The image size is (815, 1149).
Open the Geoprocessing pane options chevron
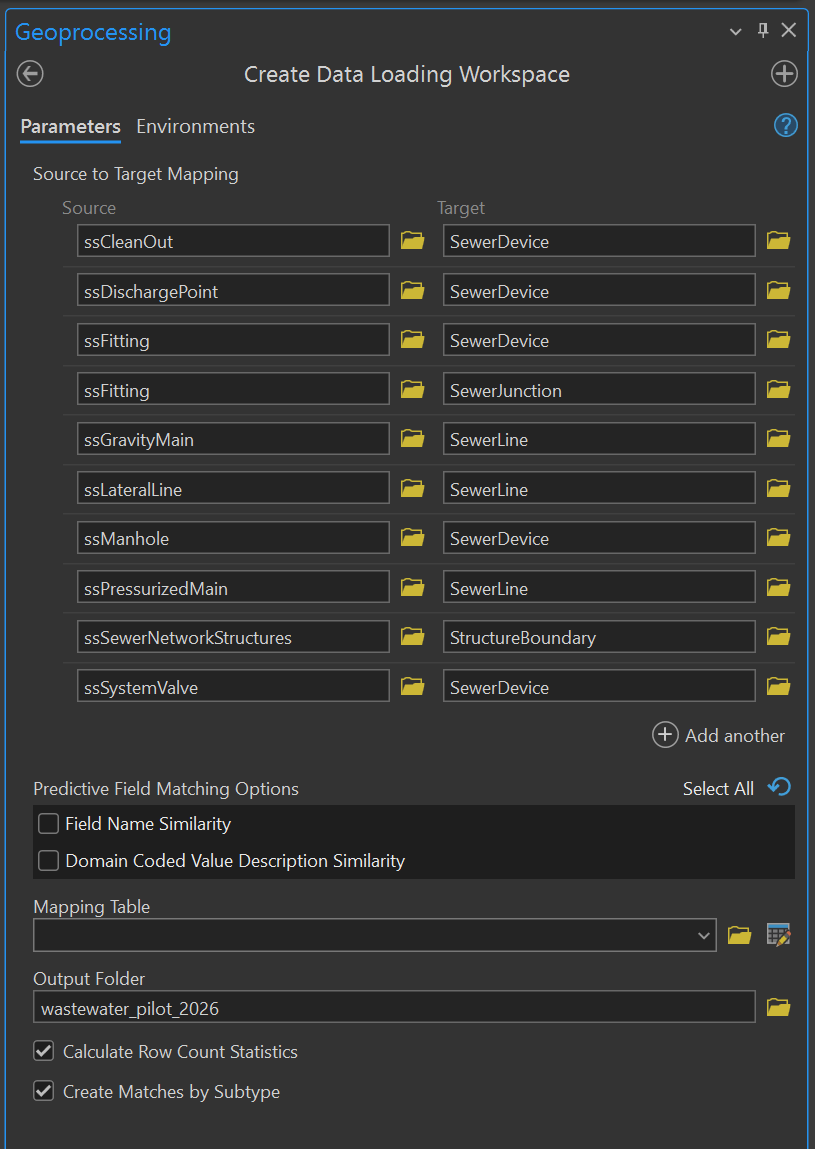point(736,30)
